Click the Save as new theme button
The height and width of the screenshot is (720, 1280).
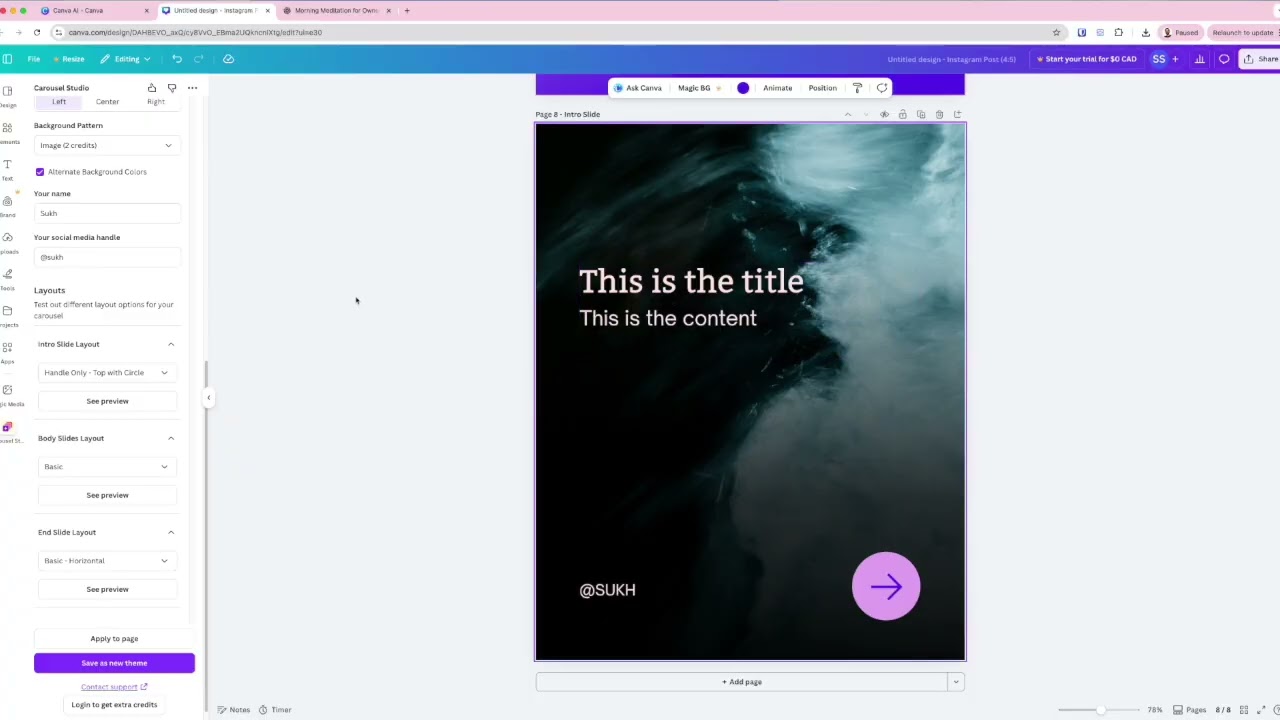pos(114,663)
